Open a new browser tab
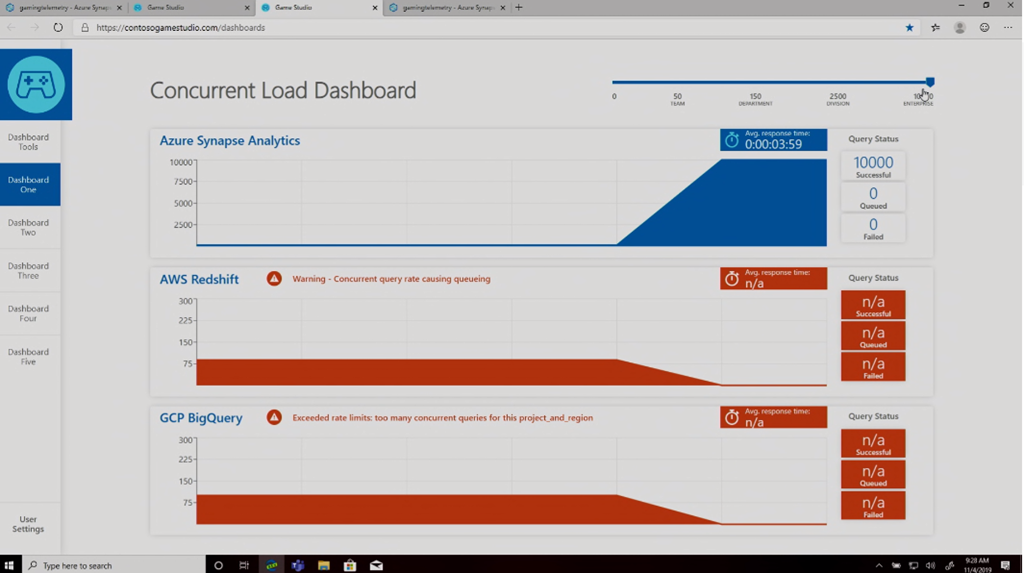Image resolution: width=1024 pixels, height=573 pixels. 518,7
